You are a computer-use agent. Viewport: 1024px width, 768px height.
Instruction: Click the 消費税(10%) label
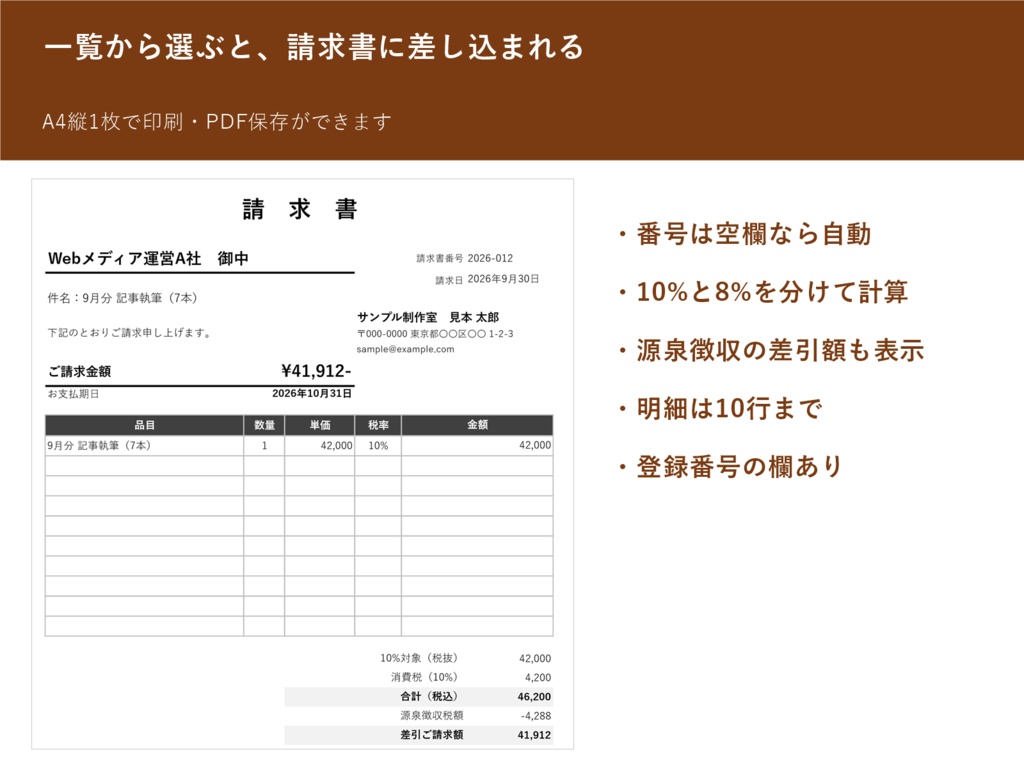point(424,677)
